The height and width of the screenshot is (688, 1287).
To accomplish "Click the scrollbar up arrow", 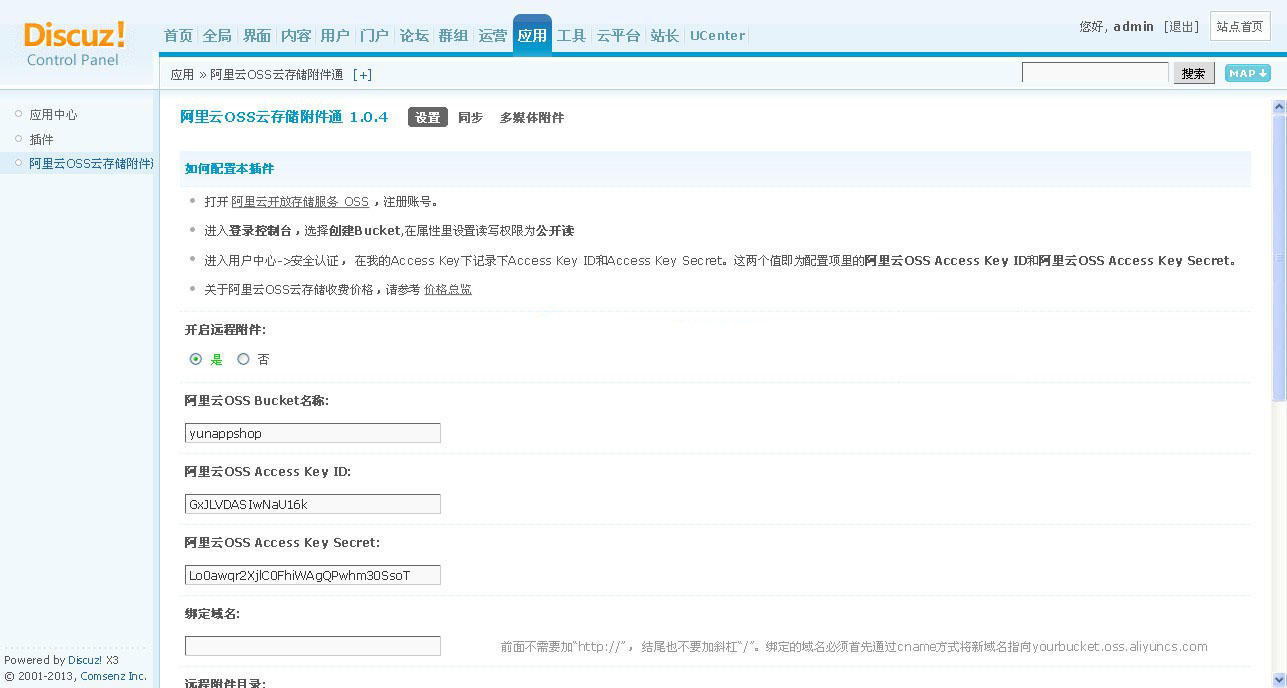I will (1278, 106).
